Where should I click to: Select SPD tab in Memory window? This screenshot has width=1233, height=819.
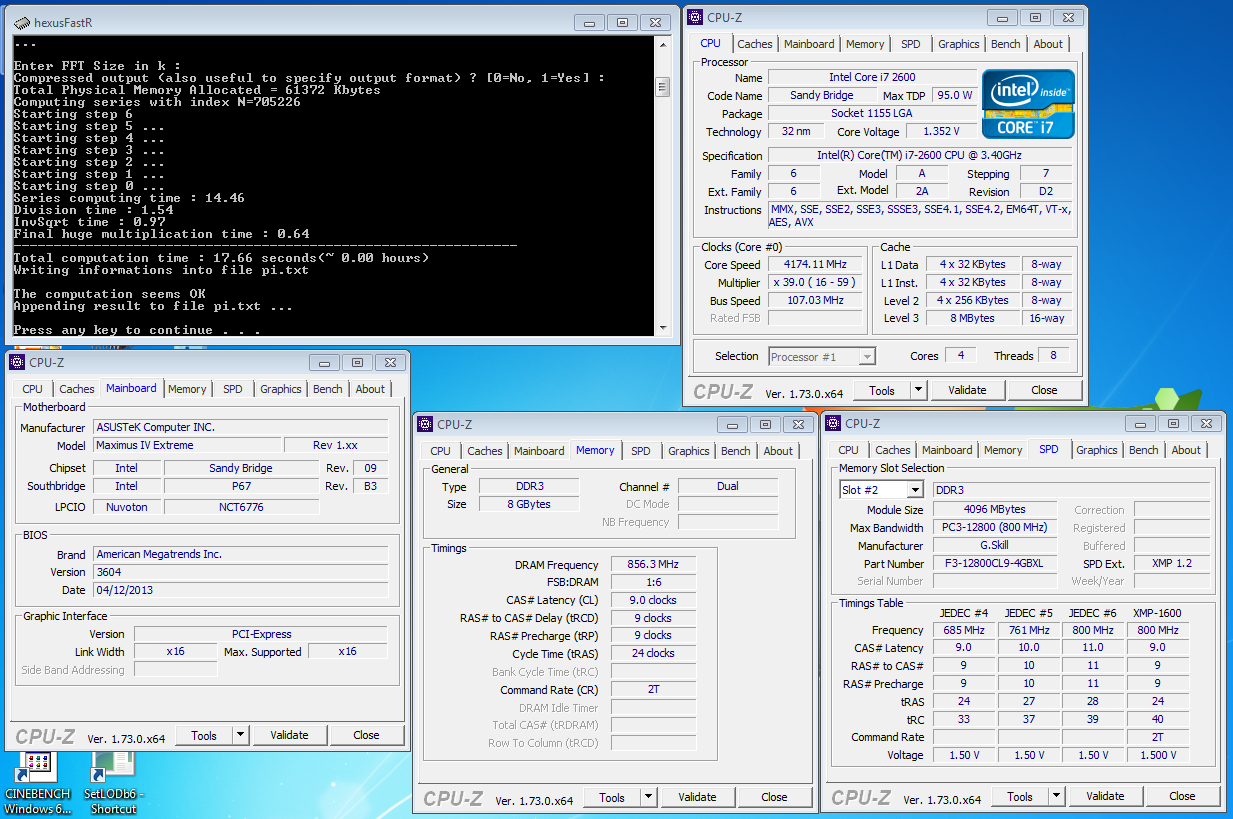(641, 451)
